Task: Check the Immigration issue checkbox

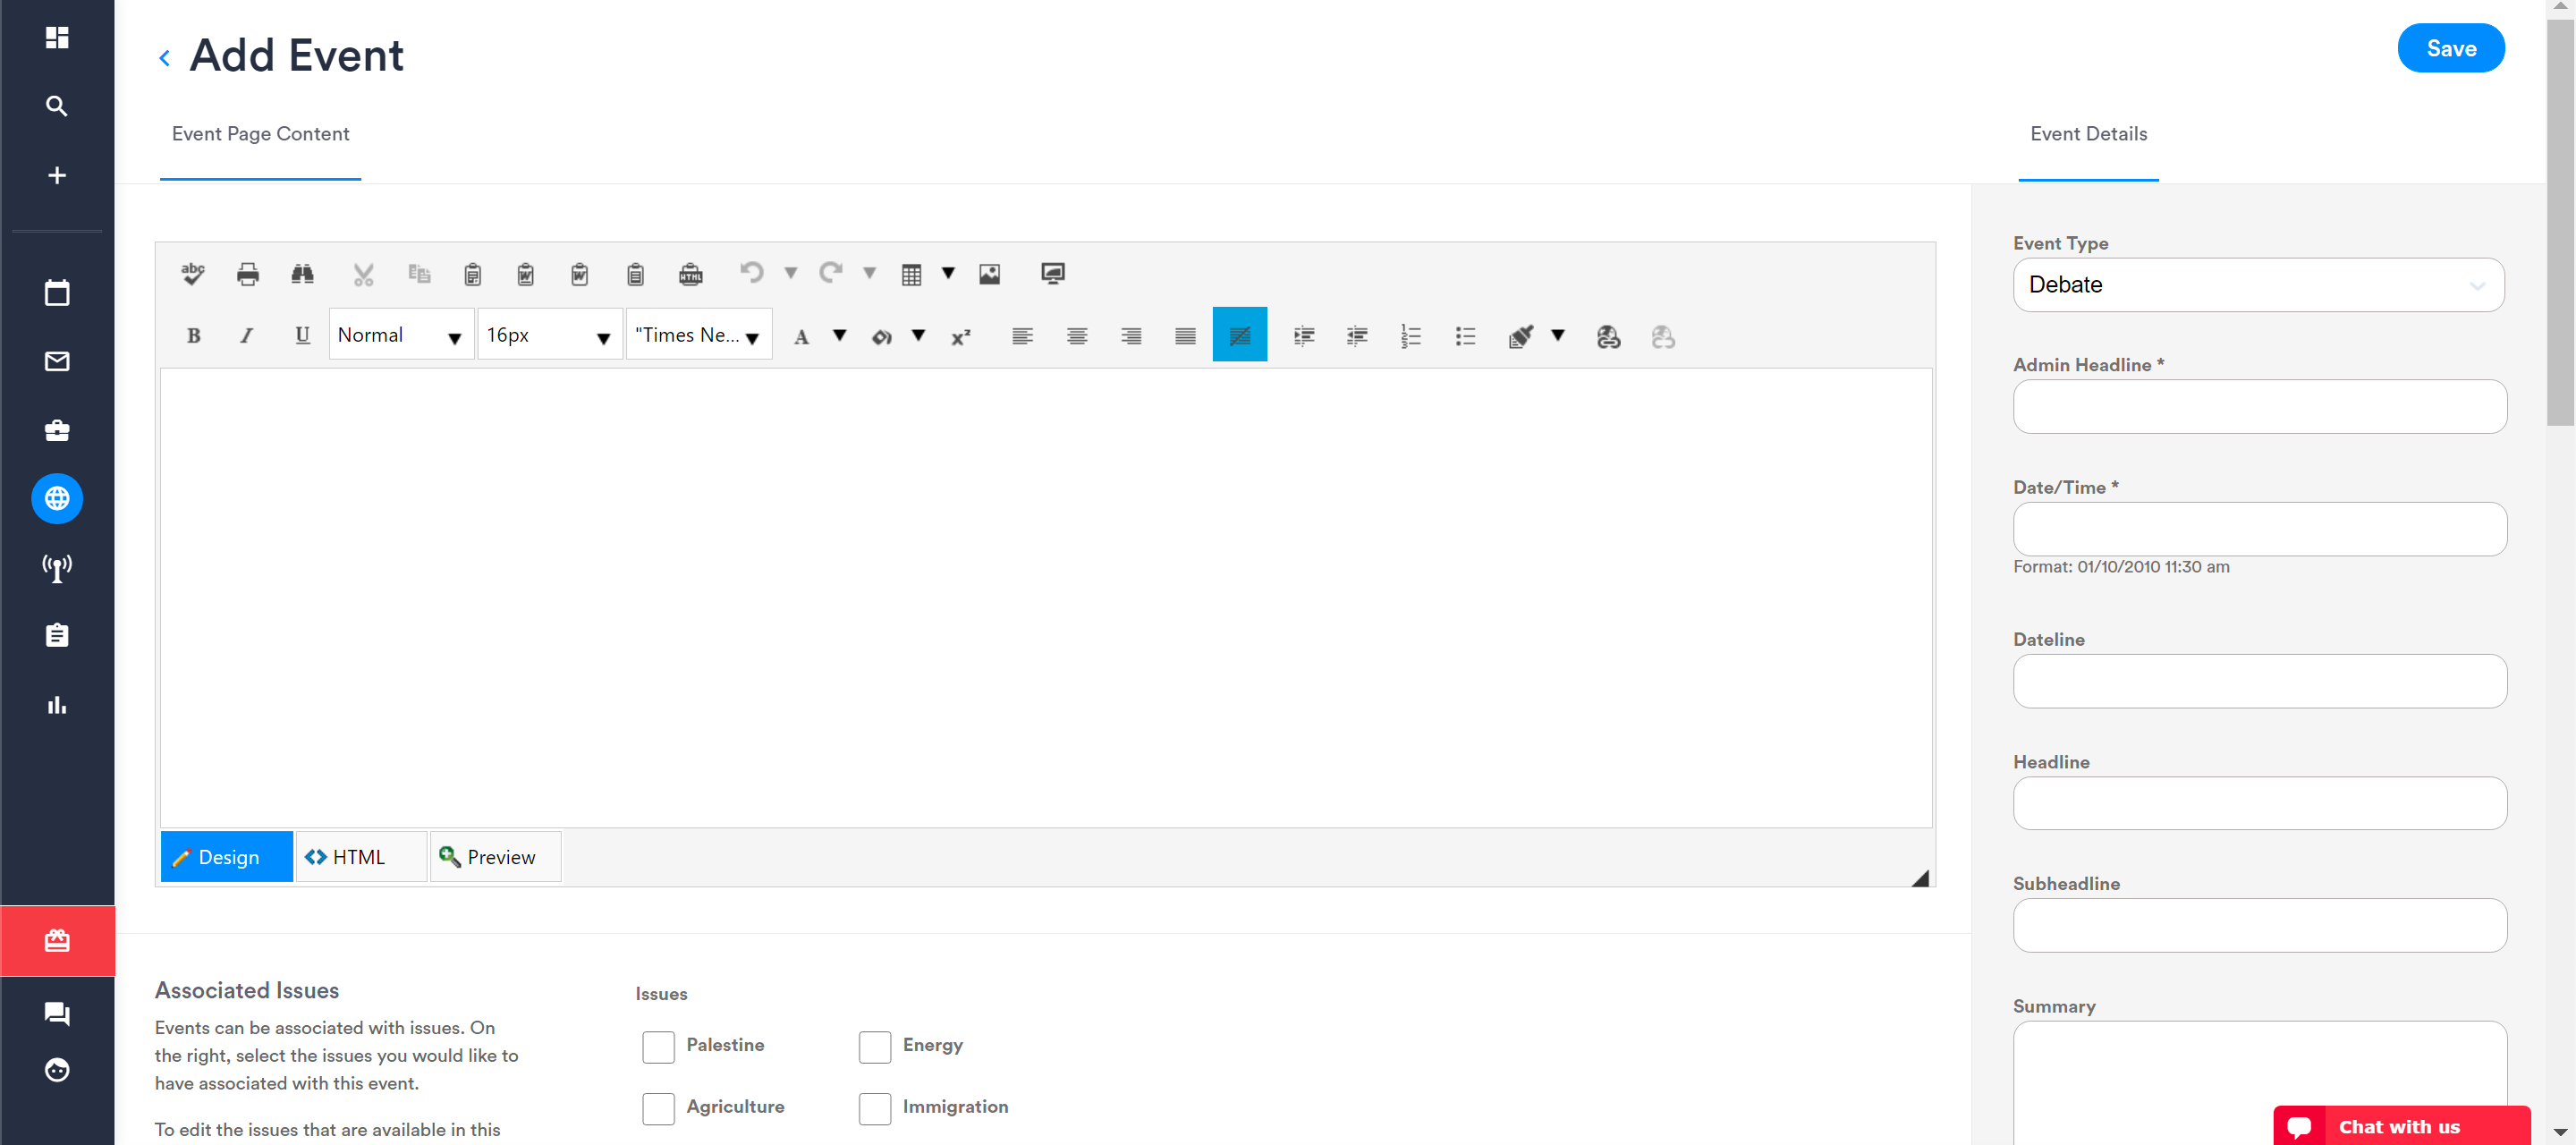Action: pyautogui.click(x=874, y=1108)
